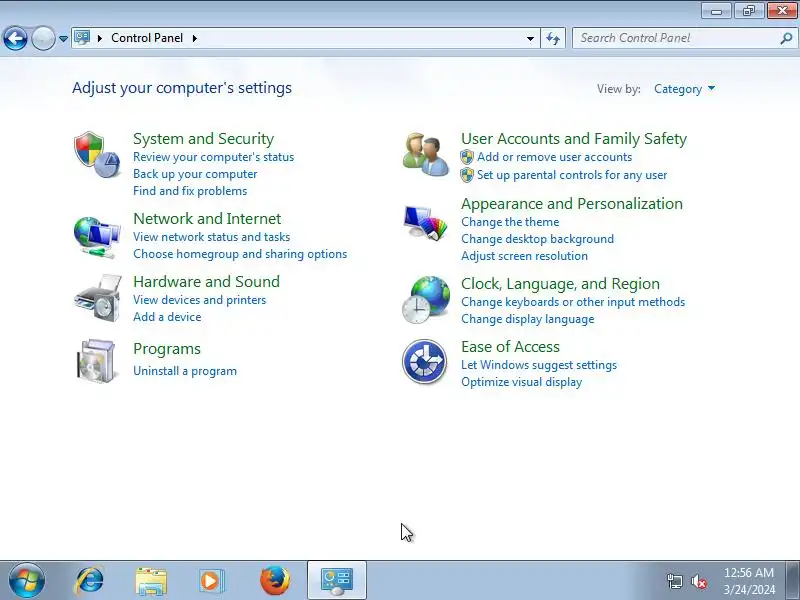Image resolution: width=800 pixels, height=600 pixels.
Task: Click Let Windows suggest settings
Action: (x=539, y=365)
